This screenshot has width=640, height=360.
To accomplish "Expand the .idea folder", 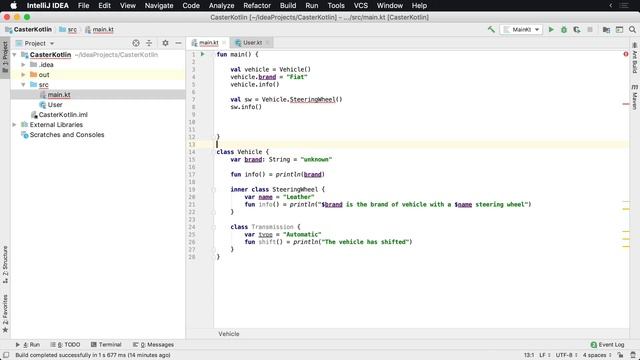I will coord(23,64).
